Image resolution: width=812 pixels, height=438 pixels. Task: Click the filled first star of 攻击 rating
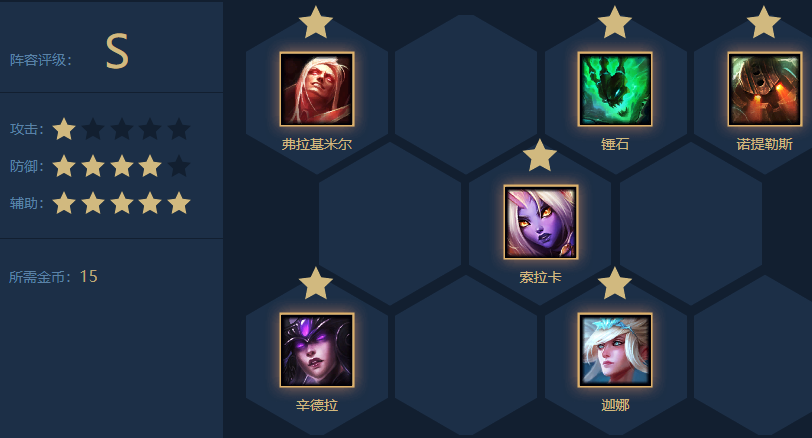64,129
